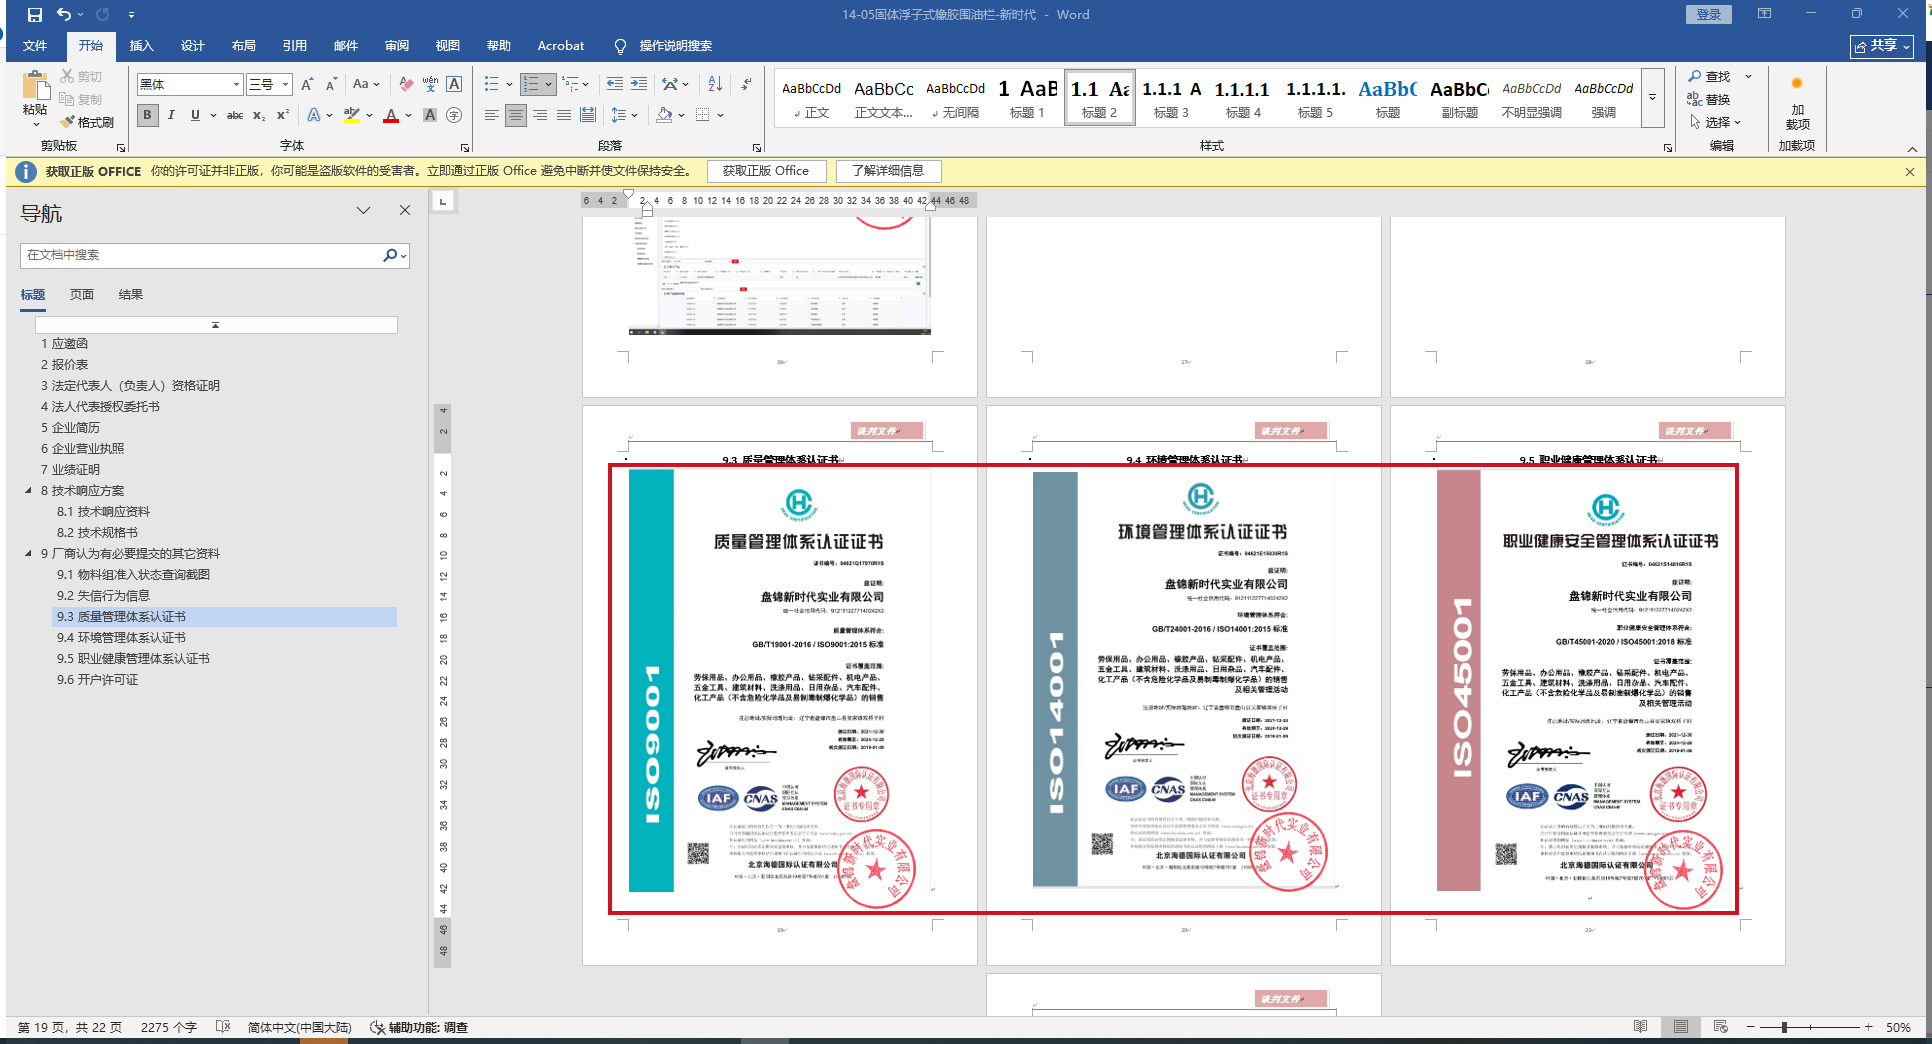Screen dimensions: 1932x1044
Task: Apply the yellow text highlight color
Action: click(x=352, y=116)
